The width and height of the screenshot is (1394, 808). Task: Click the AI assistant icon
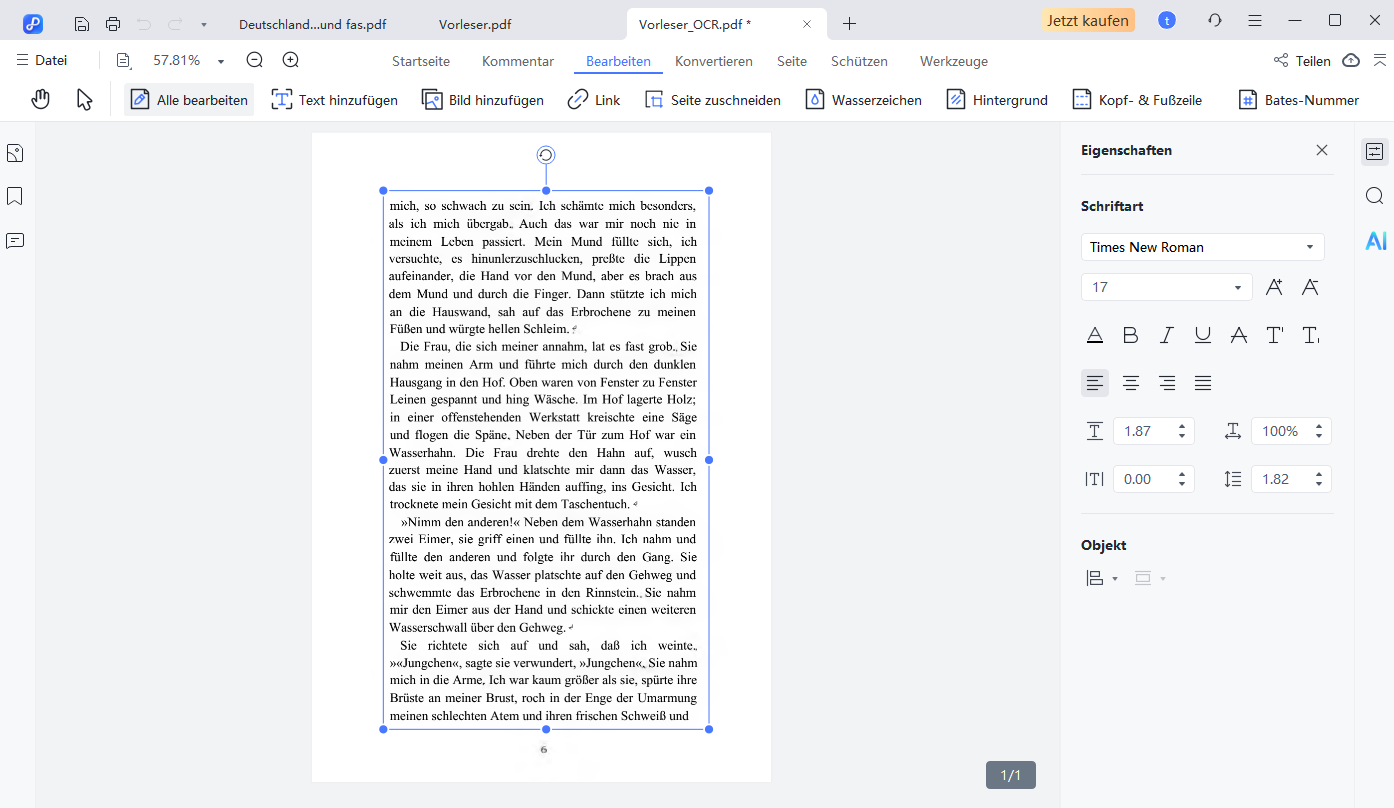pyautogui.click(x=1376, y=241)
